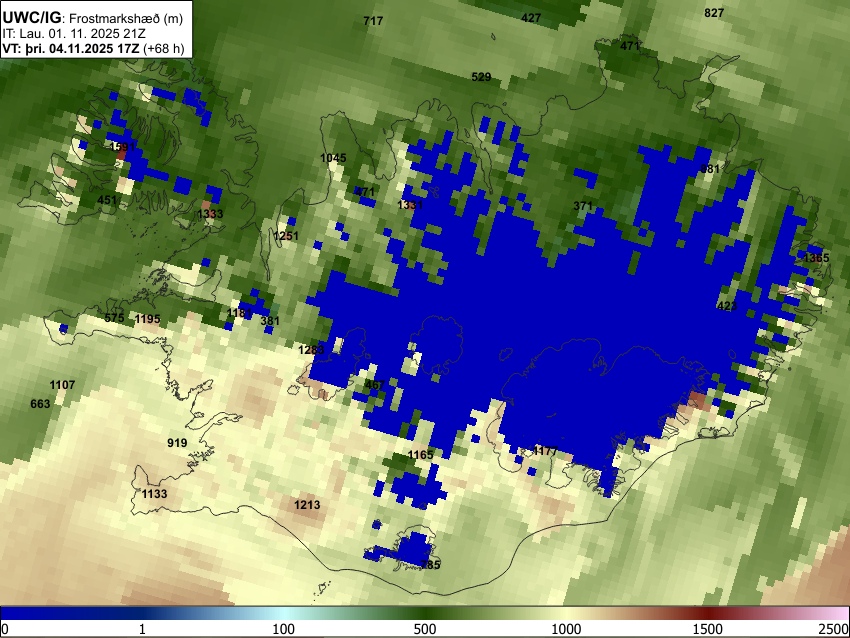The width and height of the screenshot is (850, 638).
Task: Click the map value 575
Action: coord(114,318)
